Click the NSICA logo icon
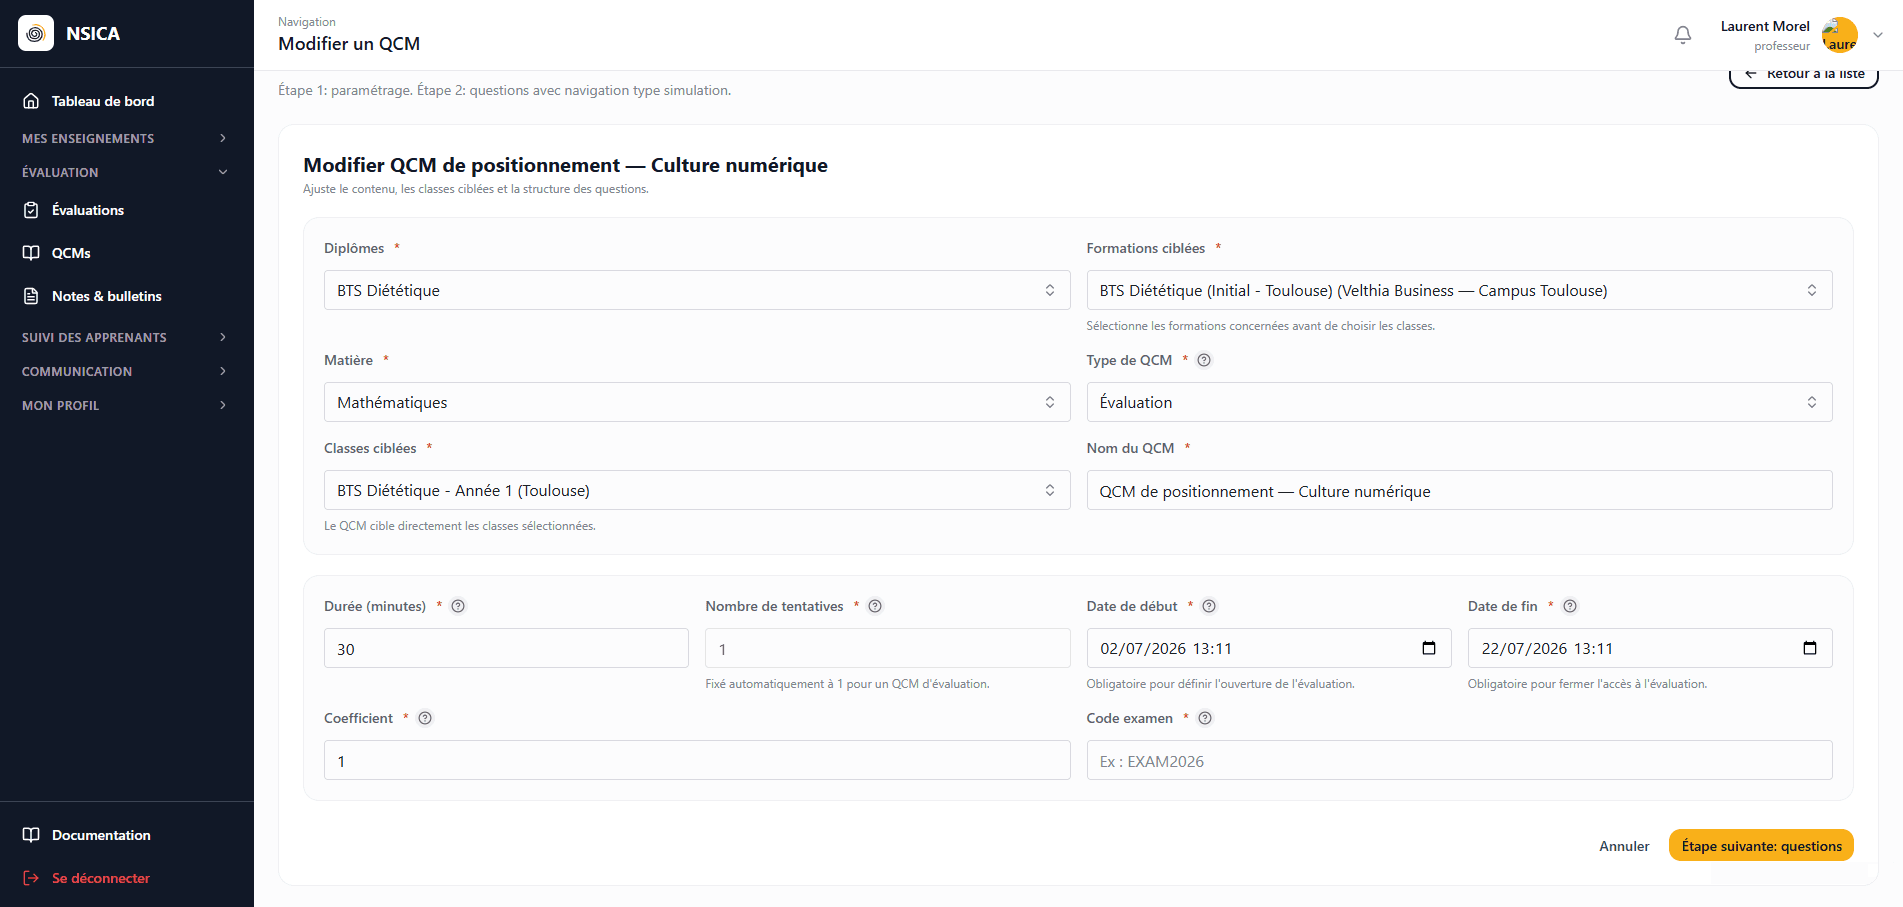This screenshot has width=1903, height=907. [36, 33]
